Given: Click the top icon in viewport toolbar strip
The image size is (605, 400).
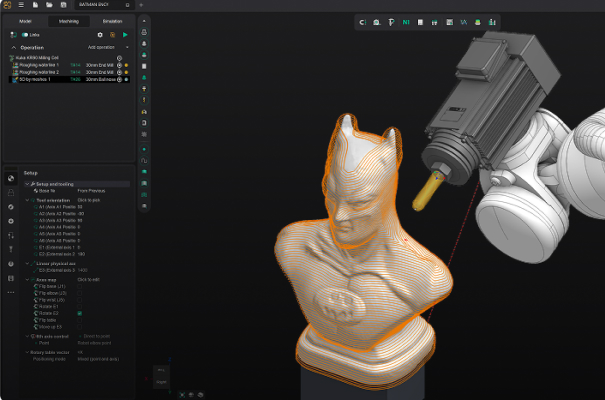Looking at the screenshot, I should tap(145, 20).
